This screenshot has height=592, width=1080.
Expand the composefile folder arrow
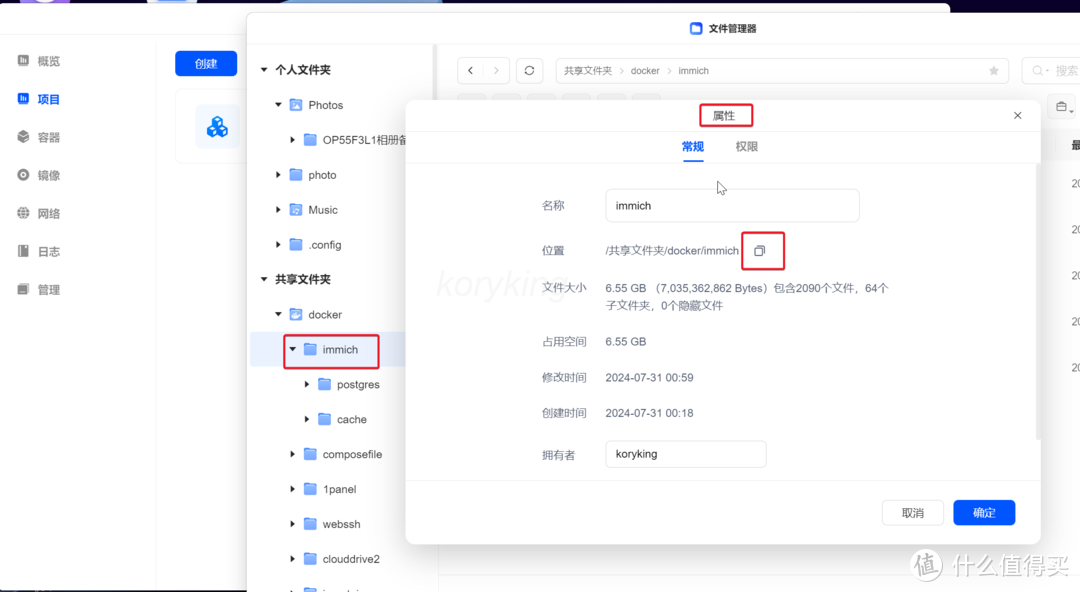coord(293,455)
